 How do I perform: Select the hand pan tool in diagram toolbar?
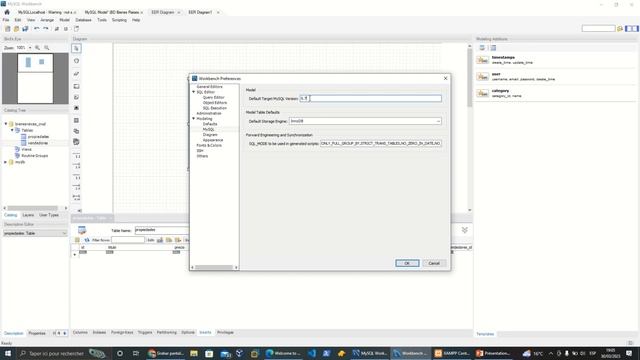click(x=76, y=61)
